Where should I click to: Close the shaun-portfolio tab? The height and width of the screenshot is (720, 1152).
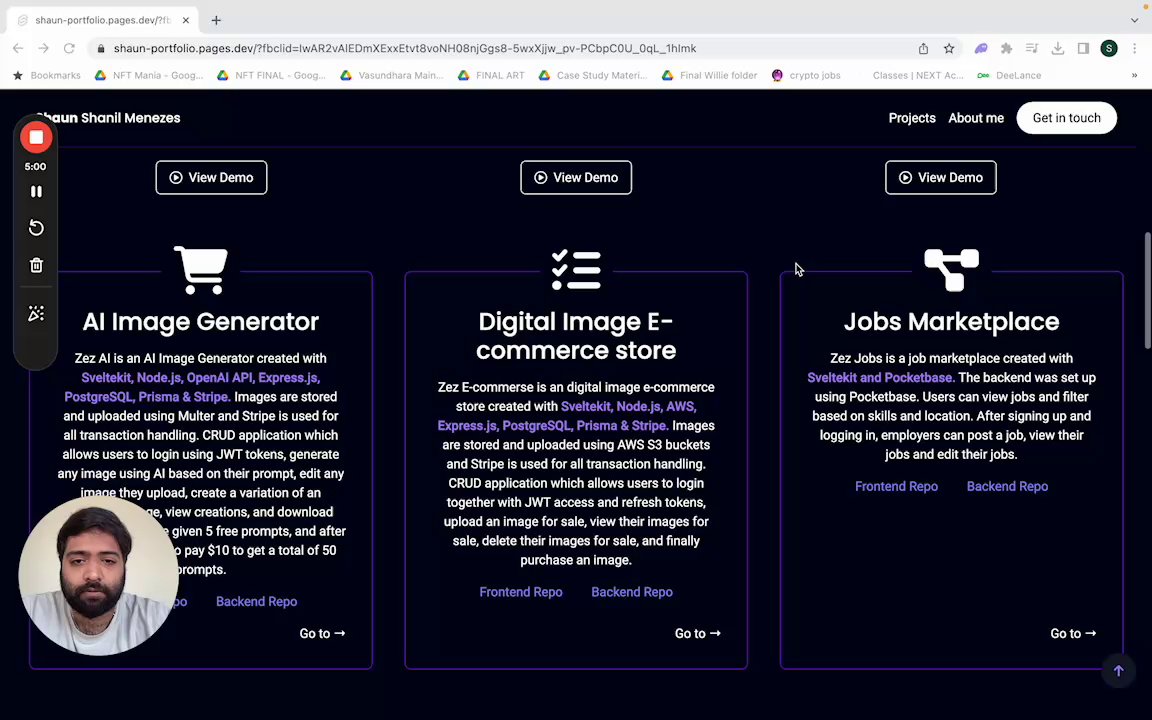[x=186, y=21]
